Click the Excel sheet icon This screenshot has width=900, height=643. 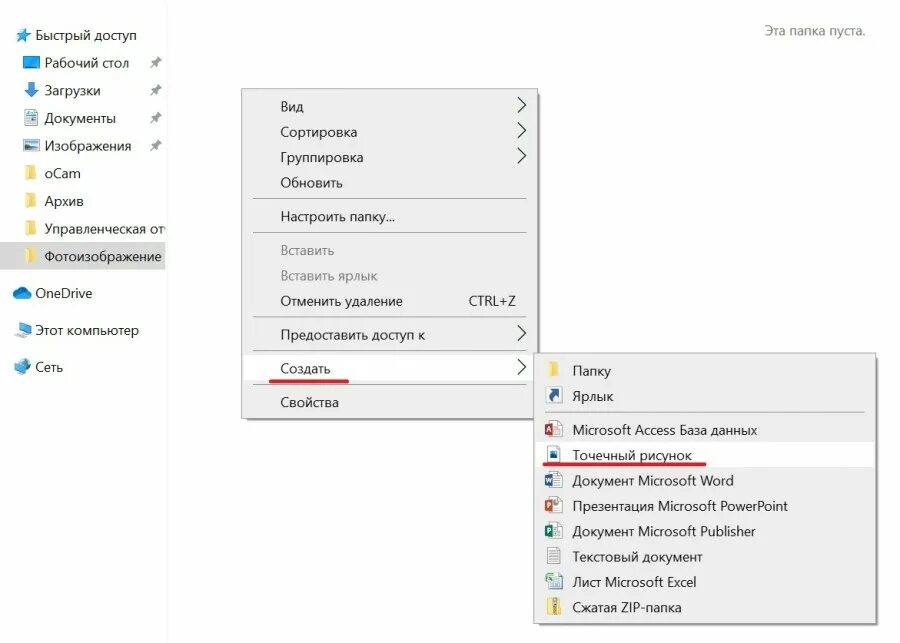click(x=553, y=581)
